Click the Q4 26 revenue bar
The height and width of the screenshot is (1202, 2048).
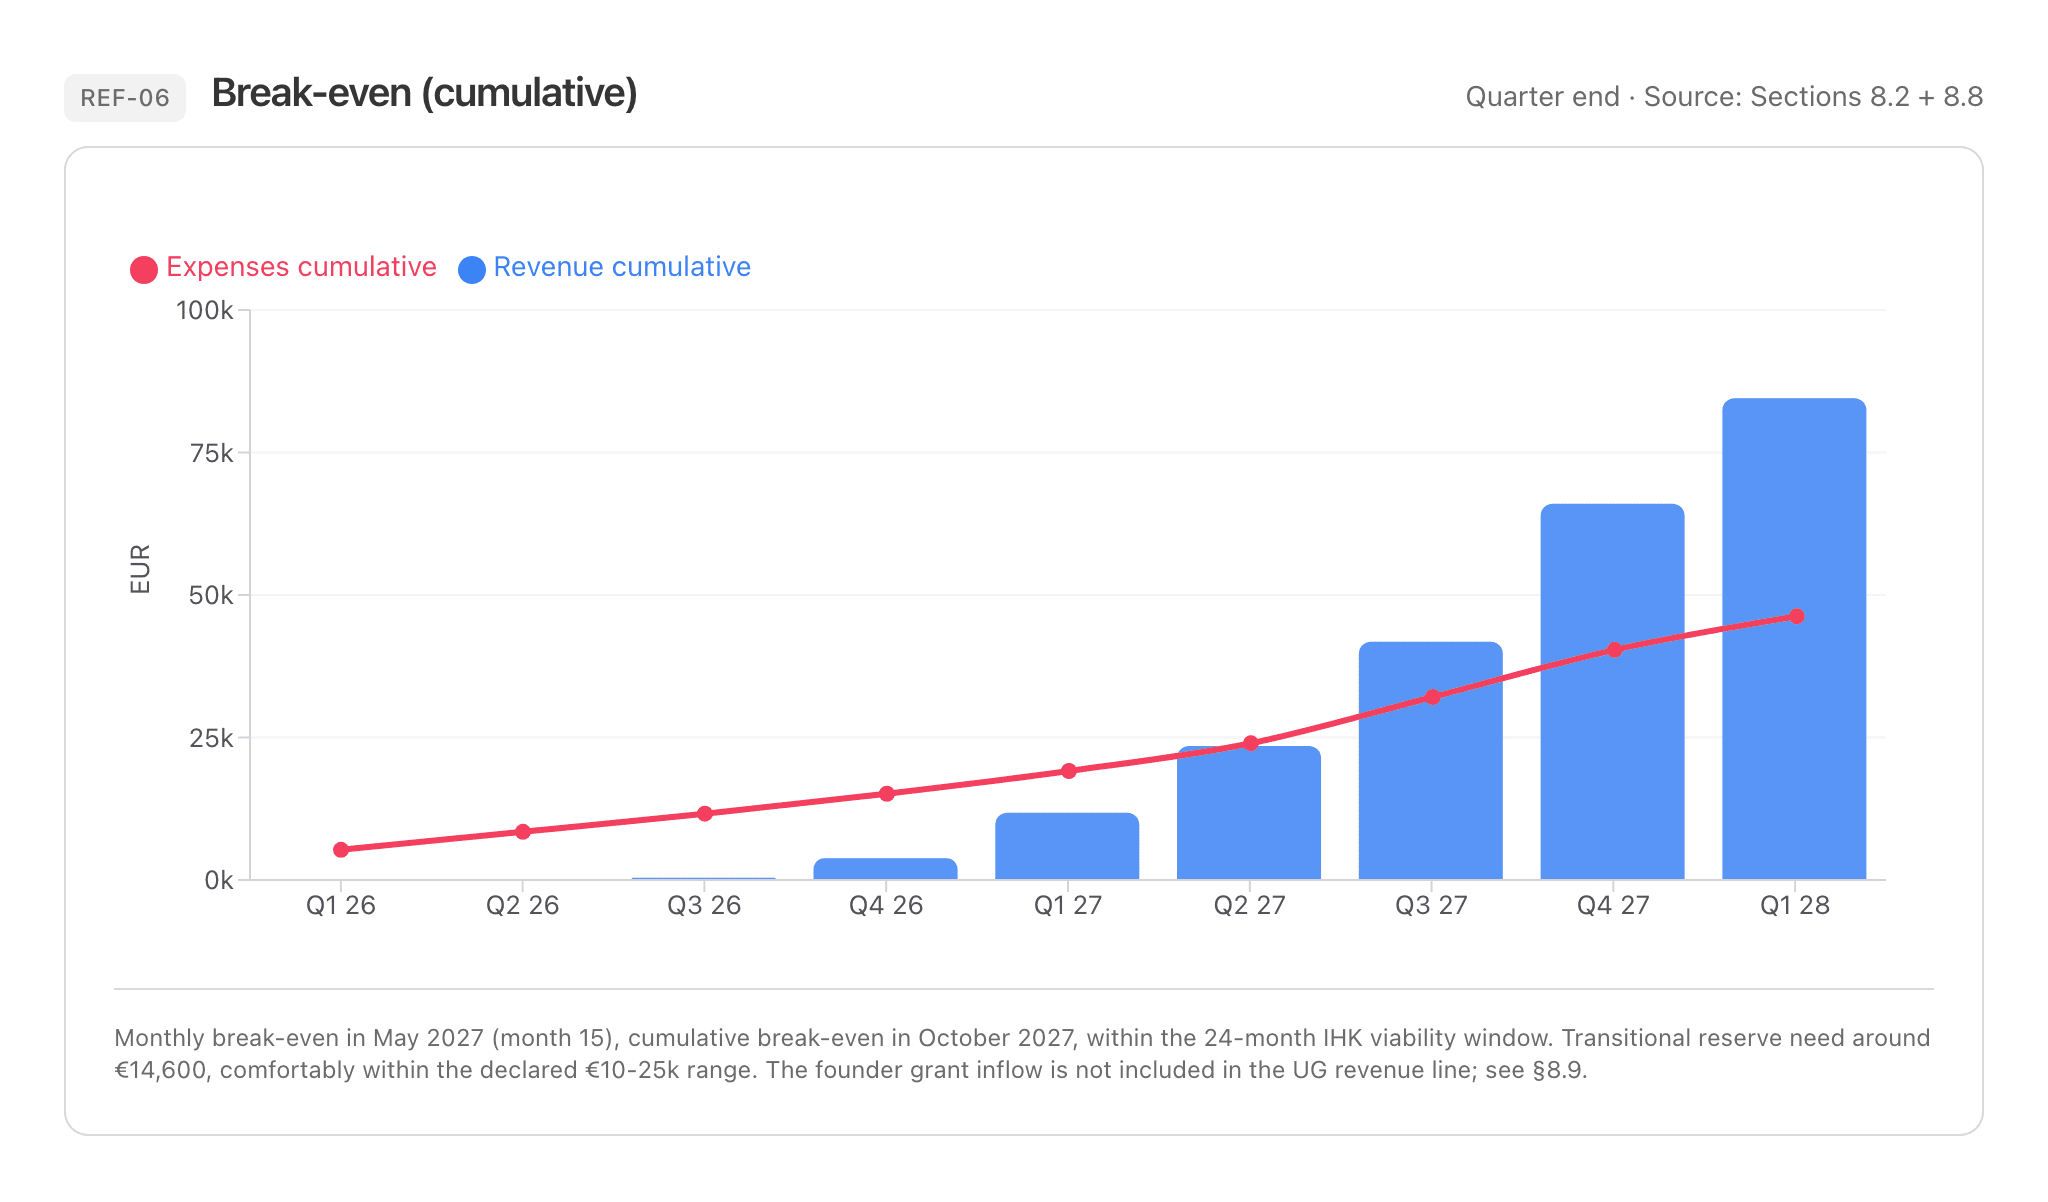click(886, 869)
